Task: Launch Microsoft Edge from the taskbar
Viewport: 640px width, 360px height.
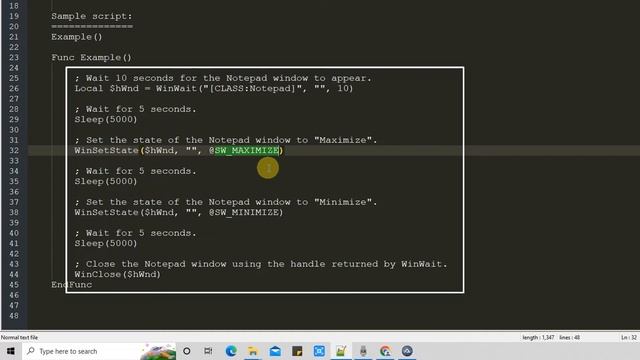Action: click(x=231, y=351)
